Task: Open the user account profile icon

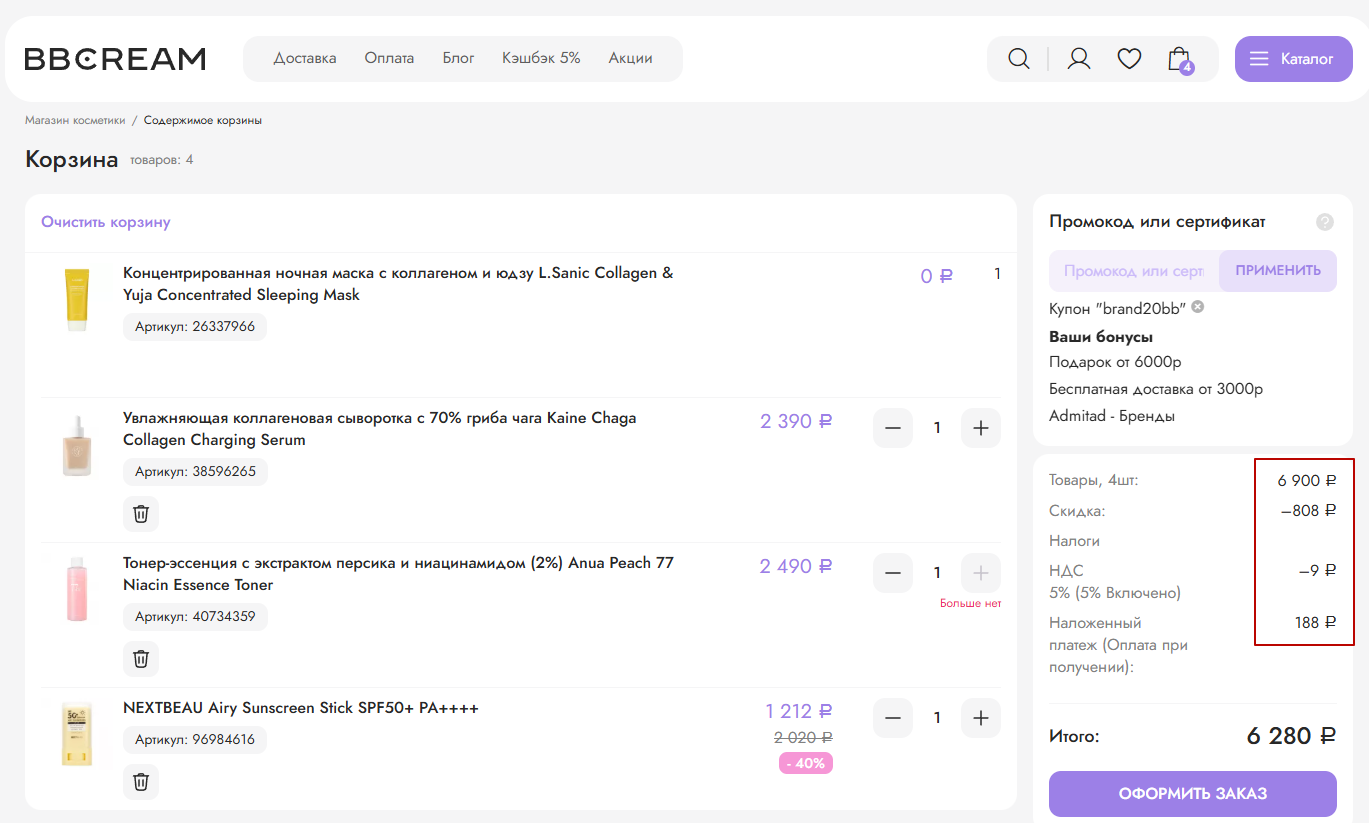Action: pos(1079,59)
